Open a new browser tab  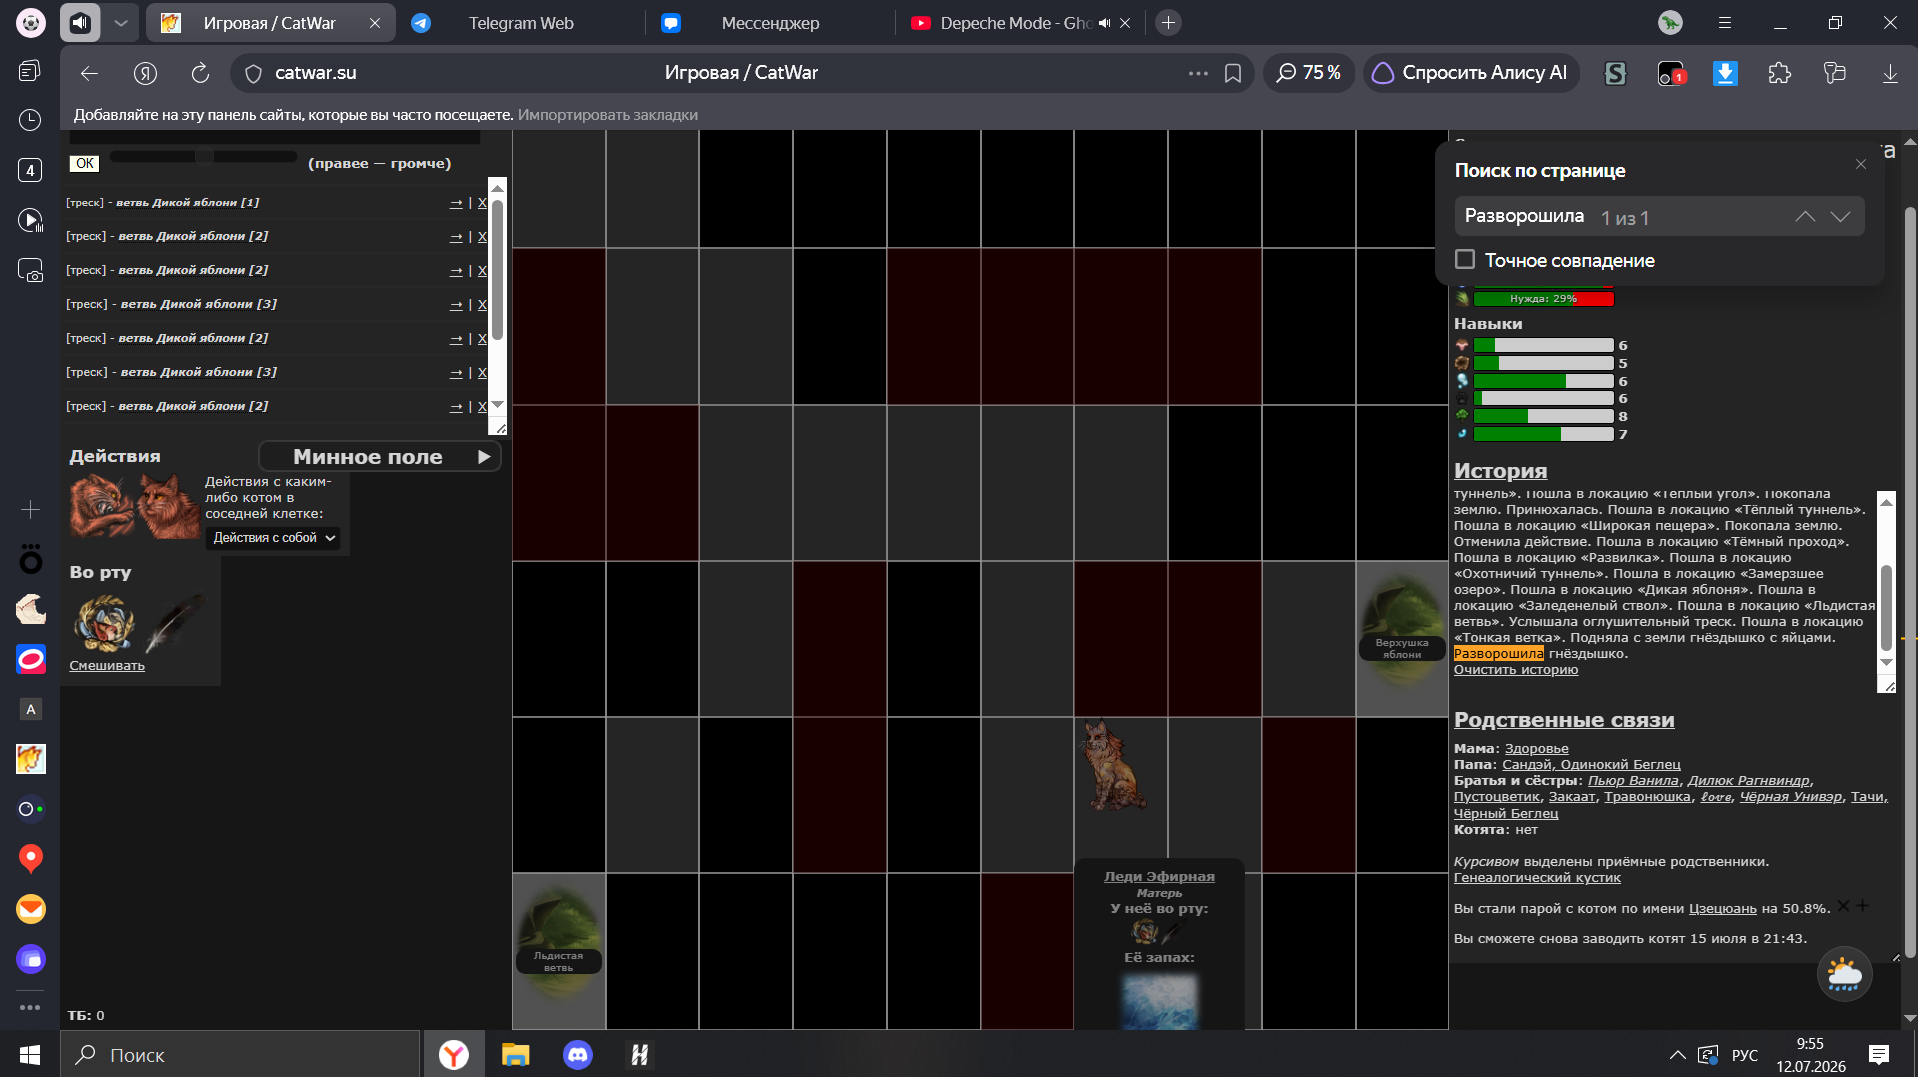1168,22
